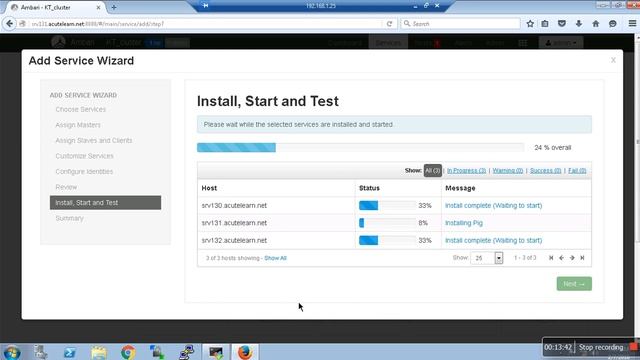Click host name srv132.acutelearn.net

[x=234, y=240]
